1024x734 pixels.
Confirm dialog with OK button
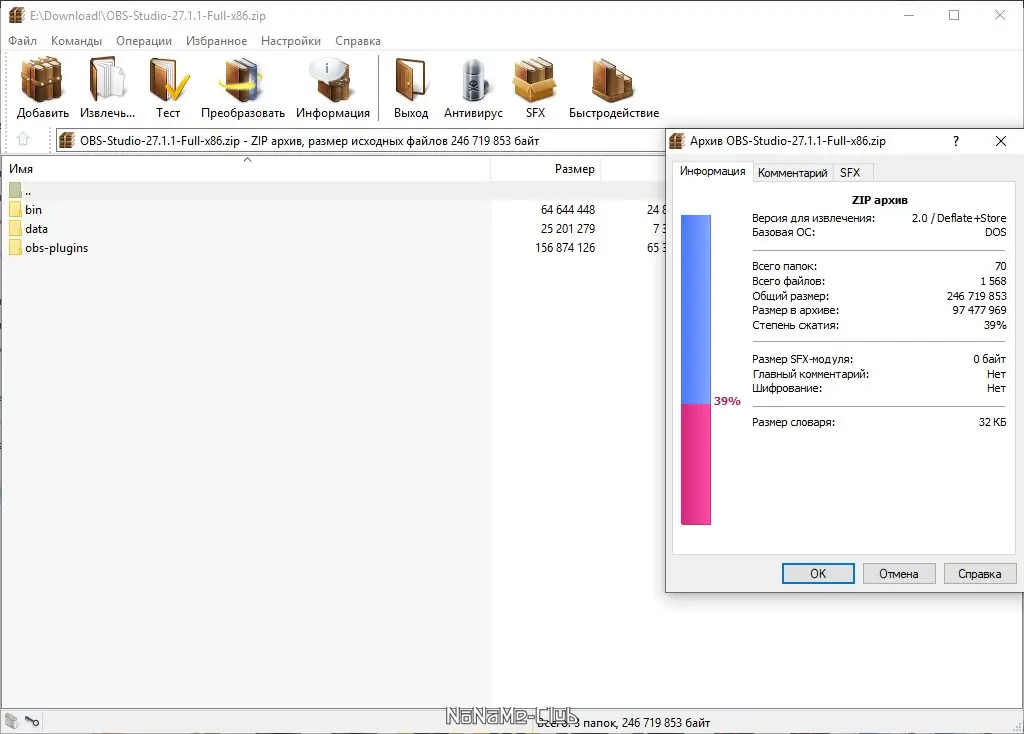pos(818,573)
